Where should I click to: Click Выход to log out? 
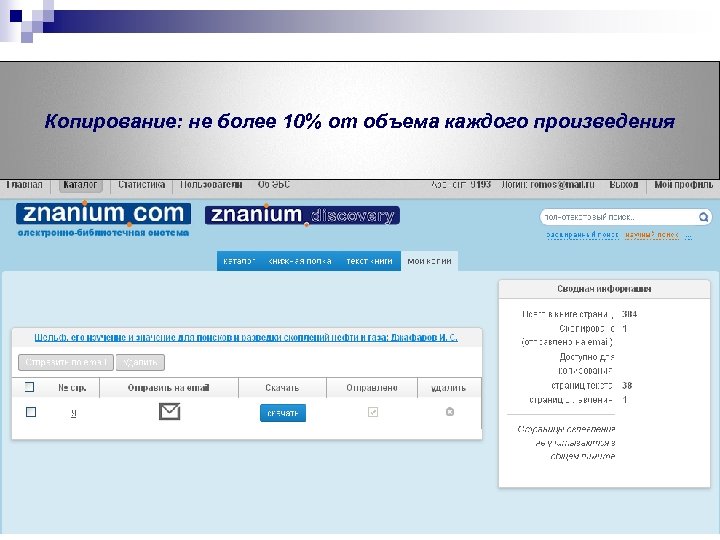[x=624, y=185]
